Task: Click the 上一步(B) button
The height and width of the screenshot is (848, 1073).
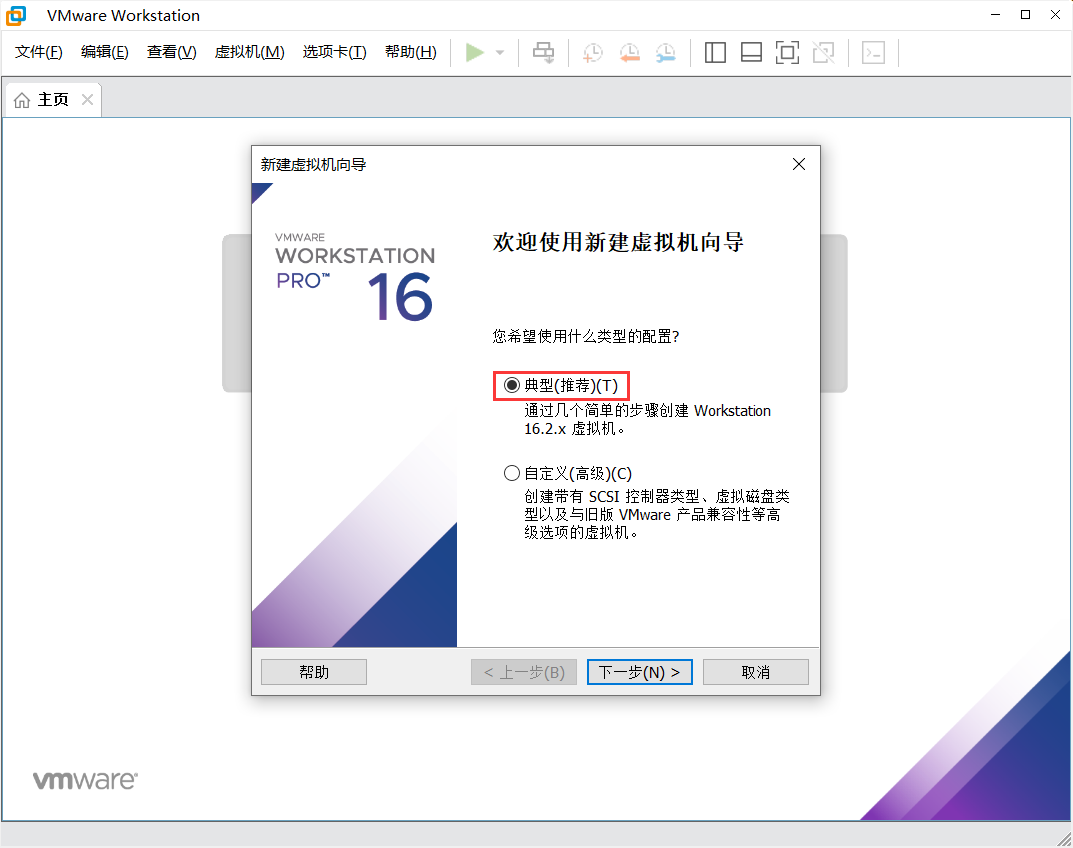Action: (524, 672)
